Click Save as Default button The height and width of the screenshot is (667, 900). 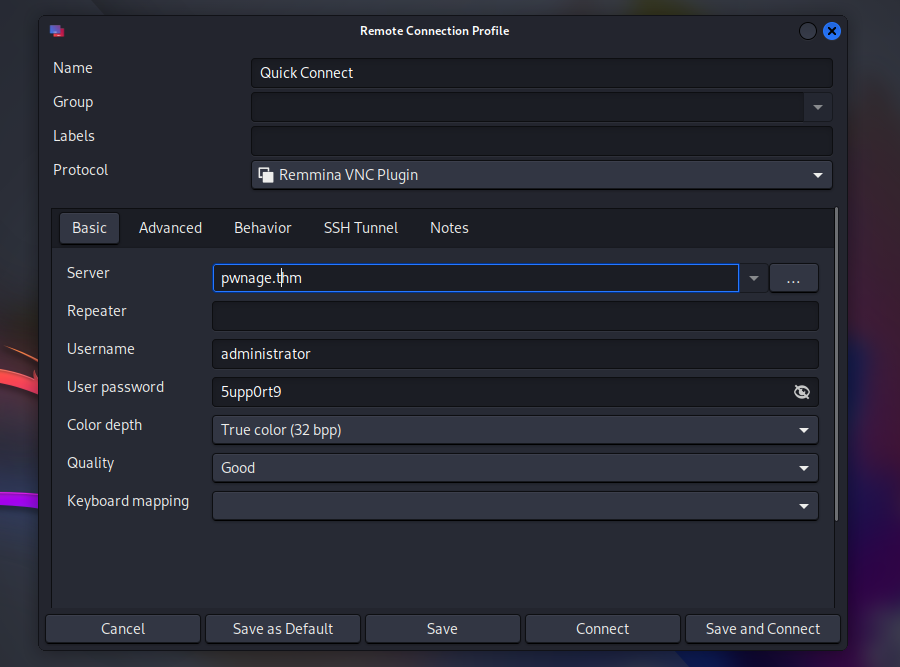tap(283, 629)
